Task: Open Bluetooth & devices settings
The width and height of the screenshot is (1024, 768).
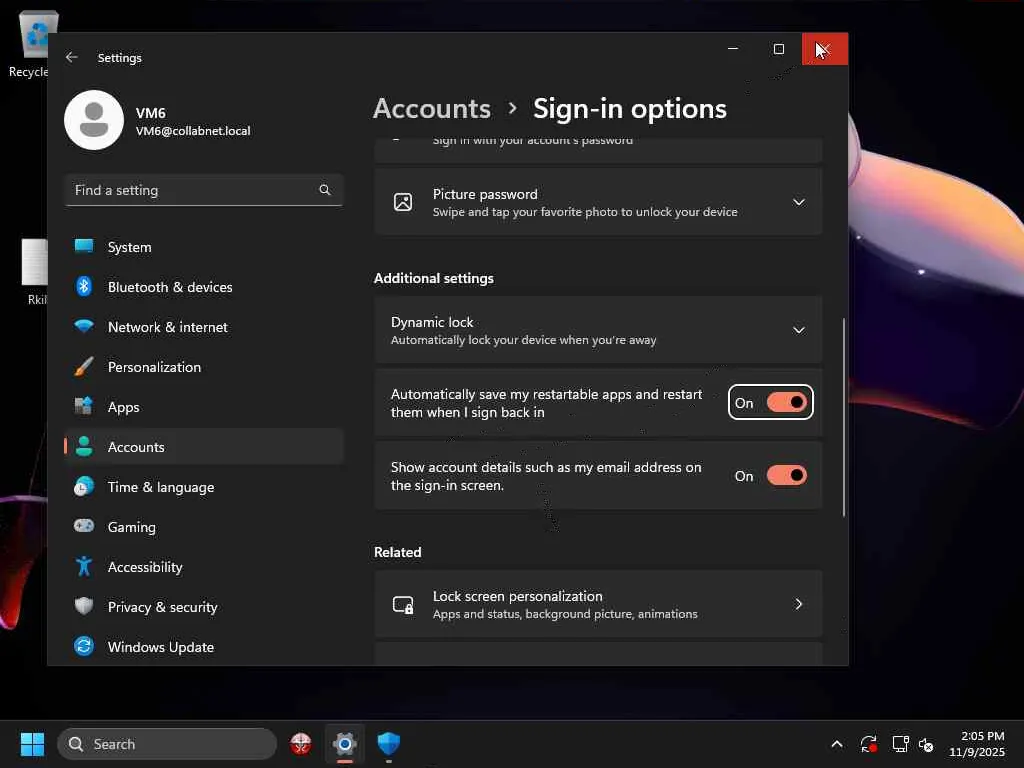Action: [204, 287]
